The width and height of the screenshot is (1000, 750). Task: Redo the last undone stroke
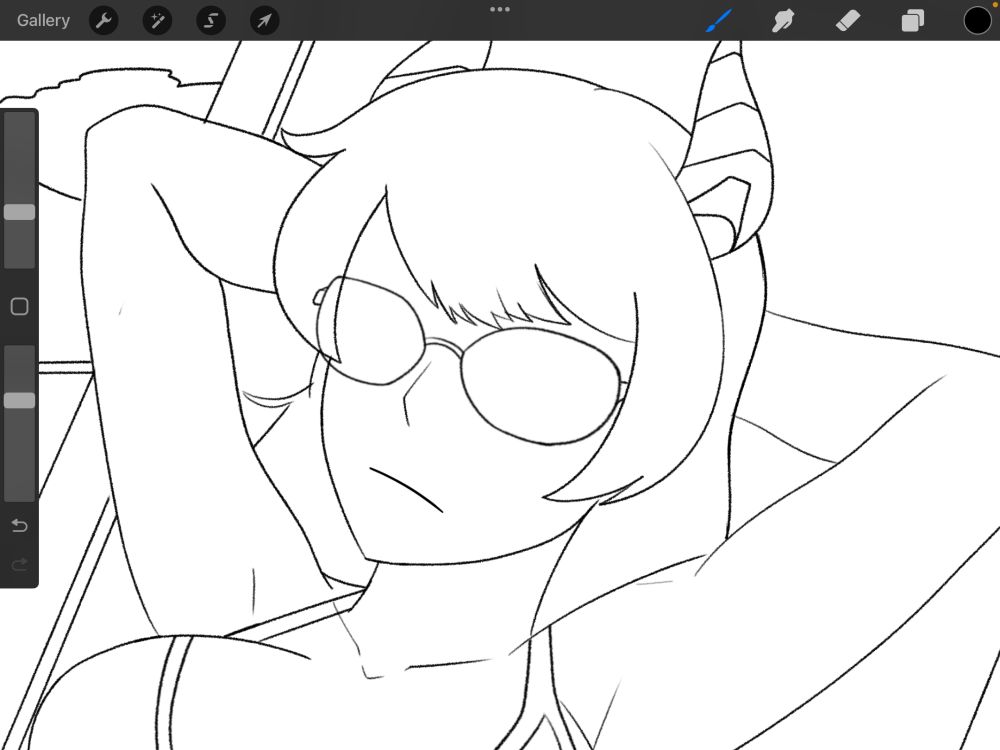(x=19, y=564)
